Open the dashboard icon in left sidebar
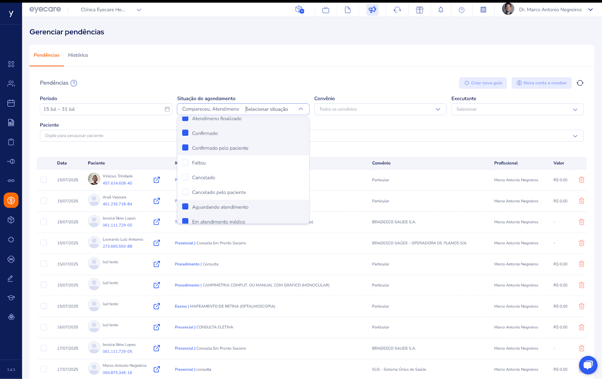This screenshot has width=602, height=379. (x=11, y=64)
